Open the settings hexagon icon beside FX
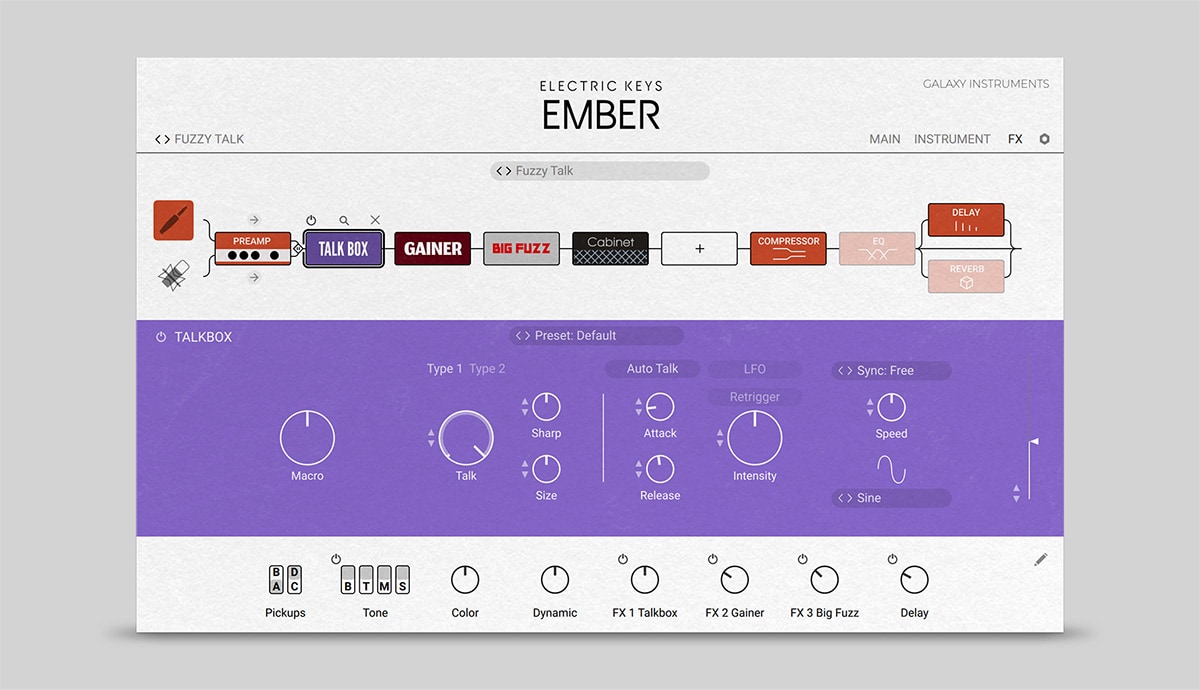This screenshot has width=1200, height=690. click(1045, 139)
